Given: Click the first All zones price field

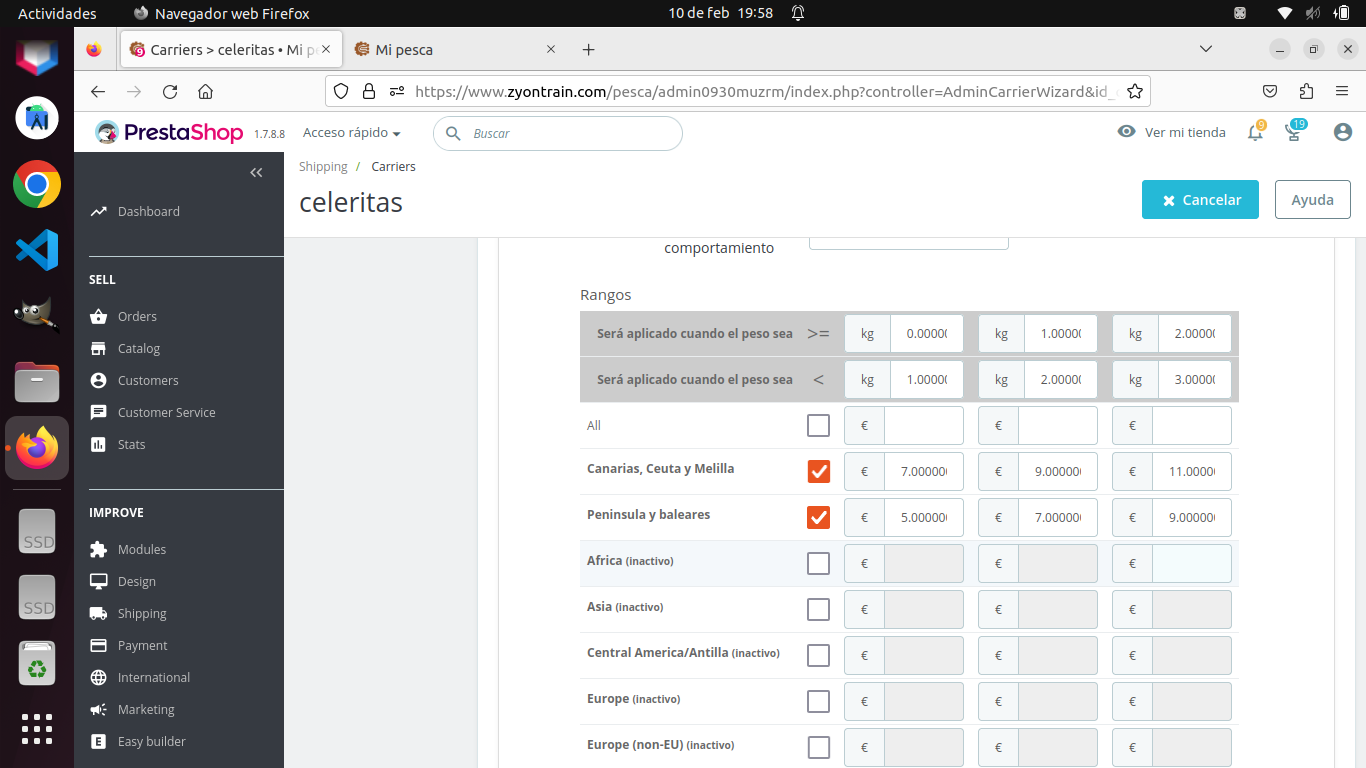Looking at the screenshot, I should [x=924, y=425].
